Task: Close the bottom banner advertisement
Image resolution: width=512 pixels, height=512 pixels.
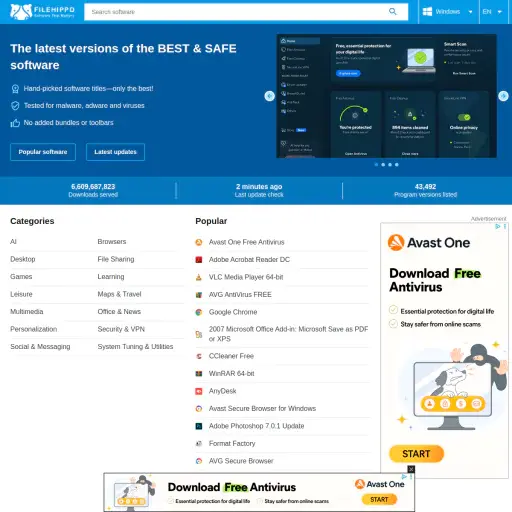Action: tap(411, 469)
